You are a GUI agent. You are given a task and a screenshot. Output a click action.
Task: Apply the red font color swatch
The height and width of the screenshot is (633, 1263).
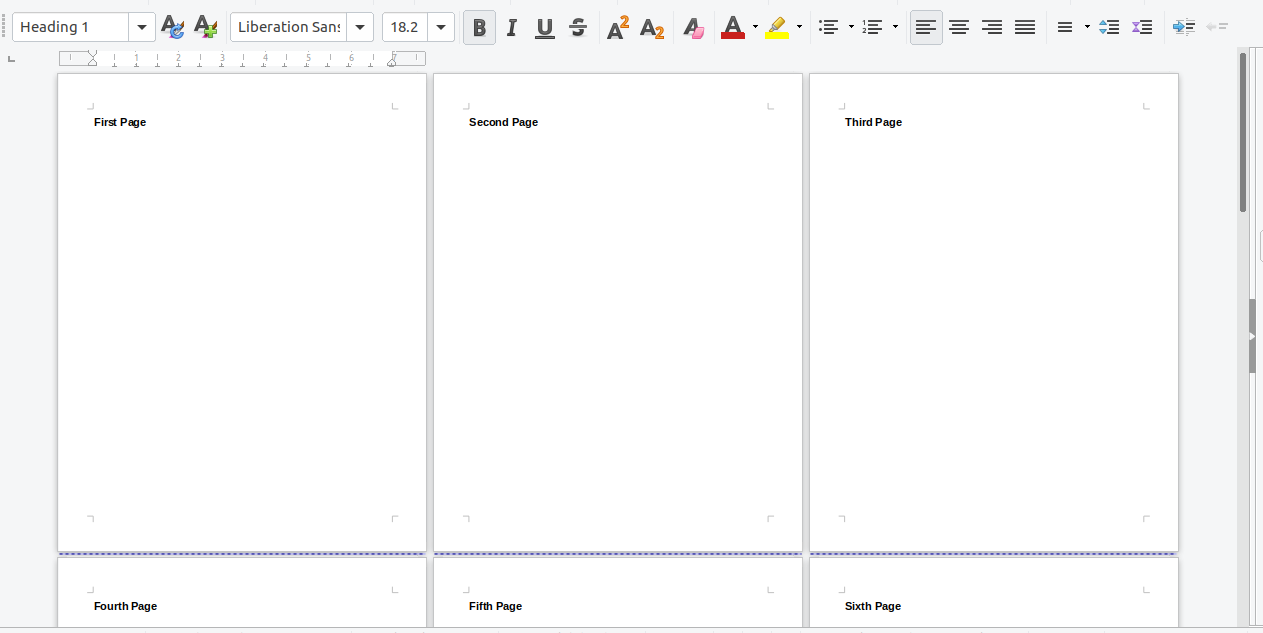coord(735,27)
